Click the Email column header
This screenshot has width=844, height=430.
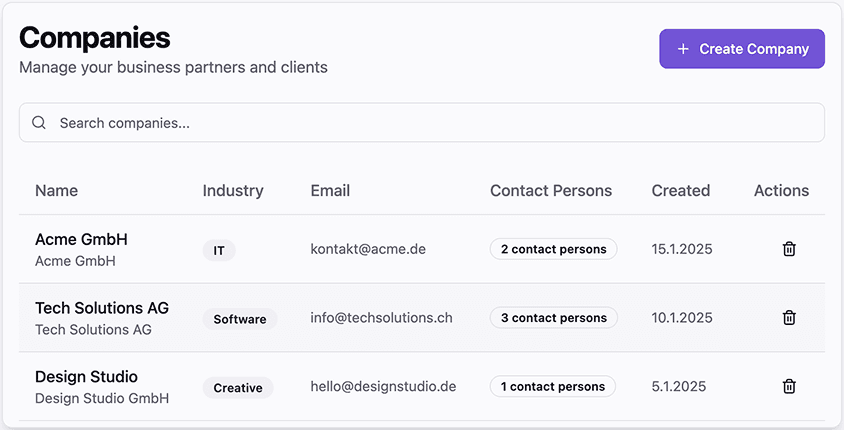point(330,190)
